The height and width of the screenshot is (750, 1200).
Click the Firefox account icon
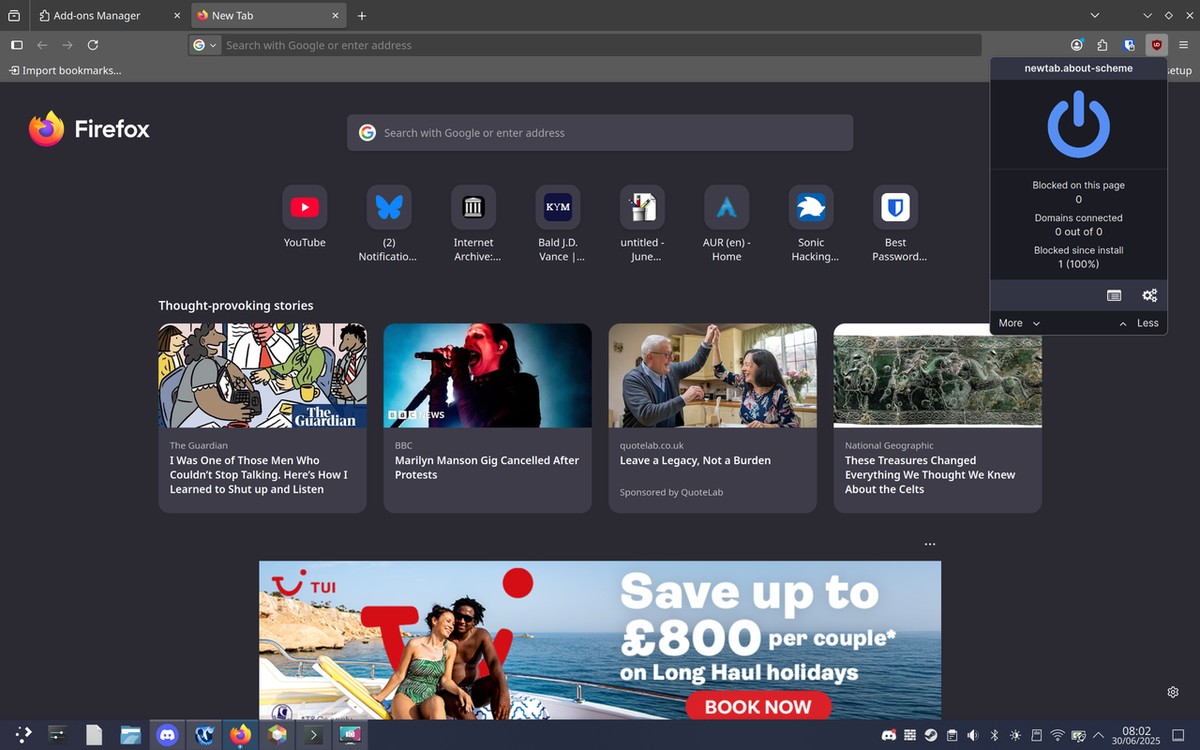[x=1077, y=45]
